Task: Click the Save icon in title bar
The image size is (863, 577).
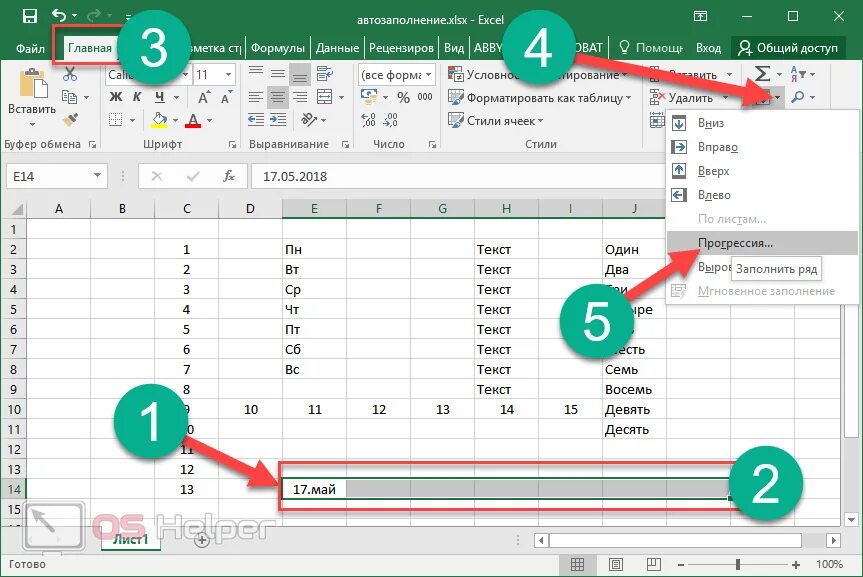Action: coord(29,16)
